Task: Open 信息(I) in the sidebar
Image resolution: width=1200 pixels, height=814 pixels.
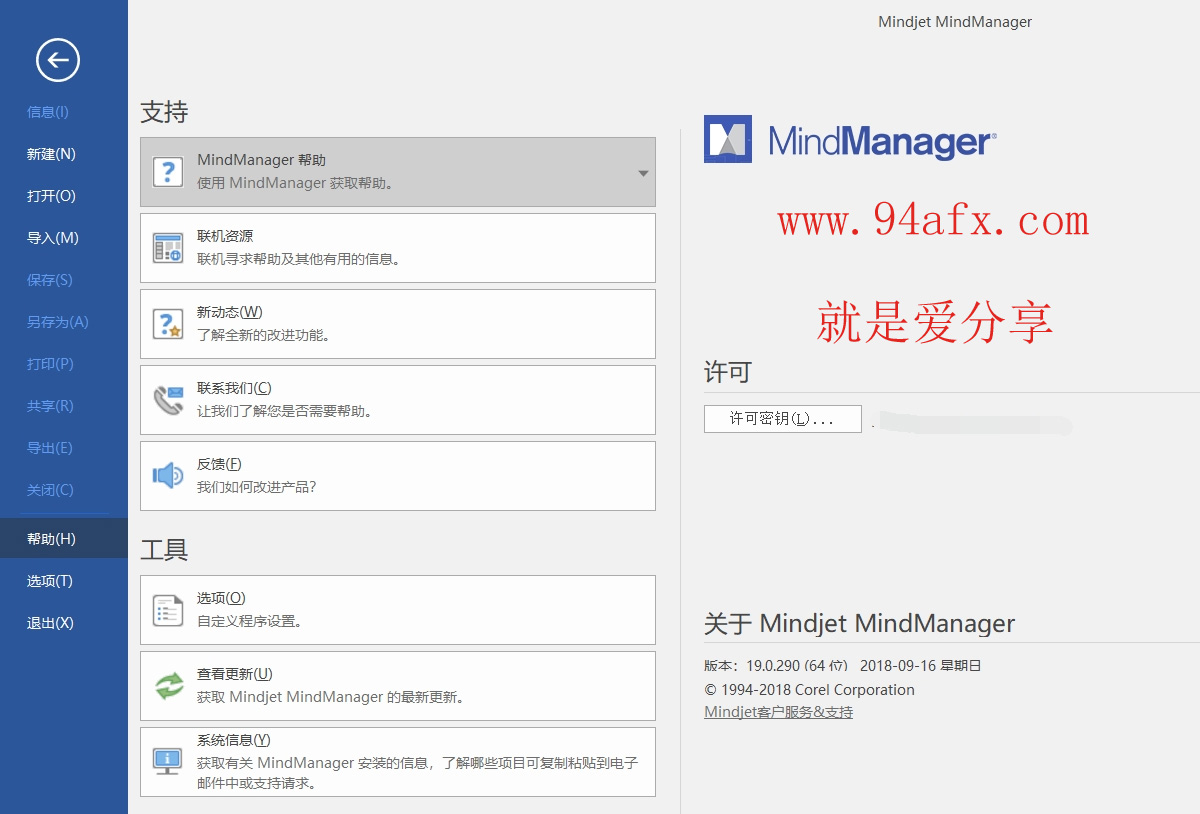Action: point(48,112)
